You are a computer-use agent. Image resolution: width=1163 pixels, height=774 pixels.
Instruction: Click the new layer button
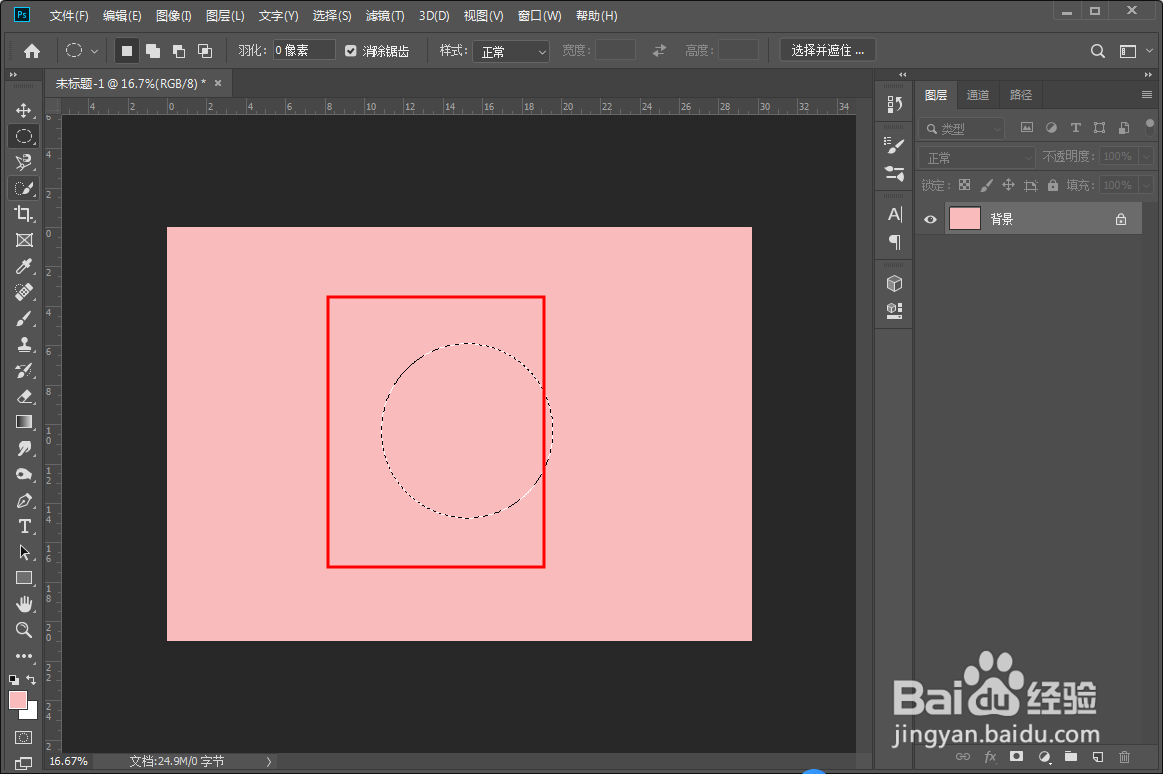[1098, 757]
